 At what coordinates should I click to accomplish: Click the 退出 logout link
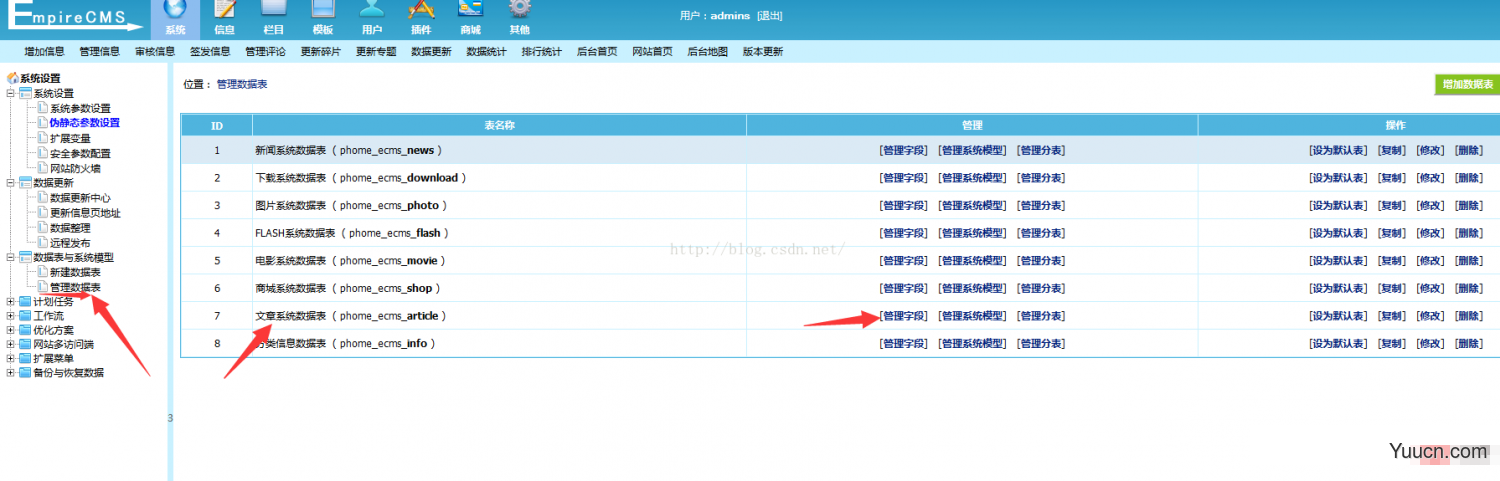(769, 16)
